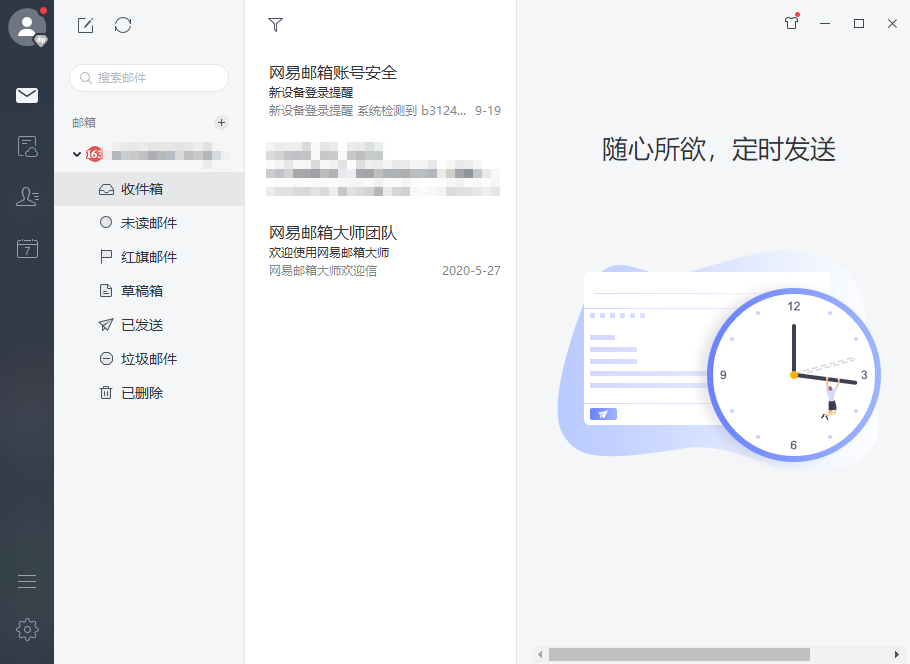Viewport: 910px width, 664px height.
Task: Open the hamburger menu
Action: coord(26,580)
